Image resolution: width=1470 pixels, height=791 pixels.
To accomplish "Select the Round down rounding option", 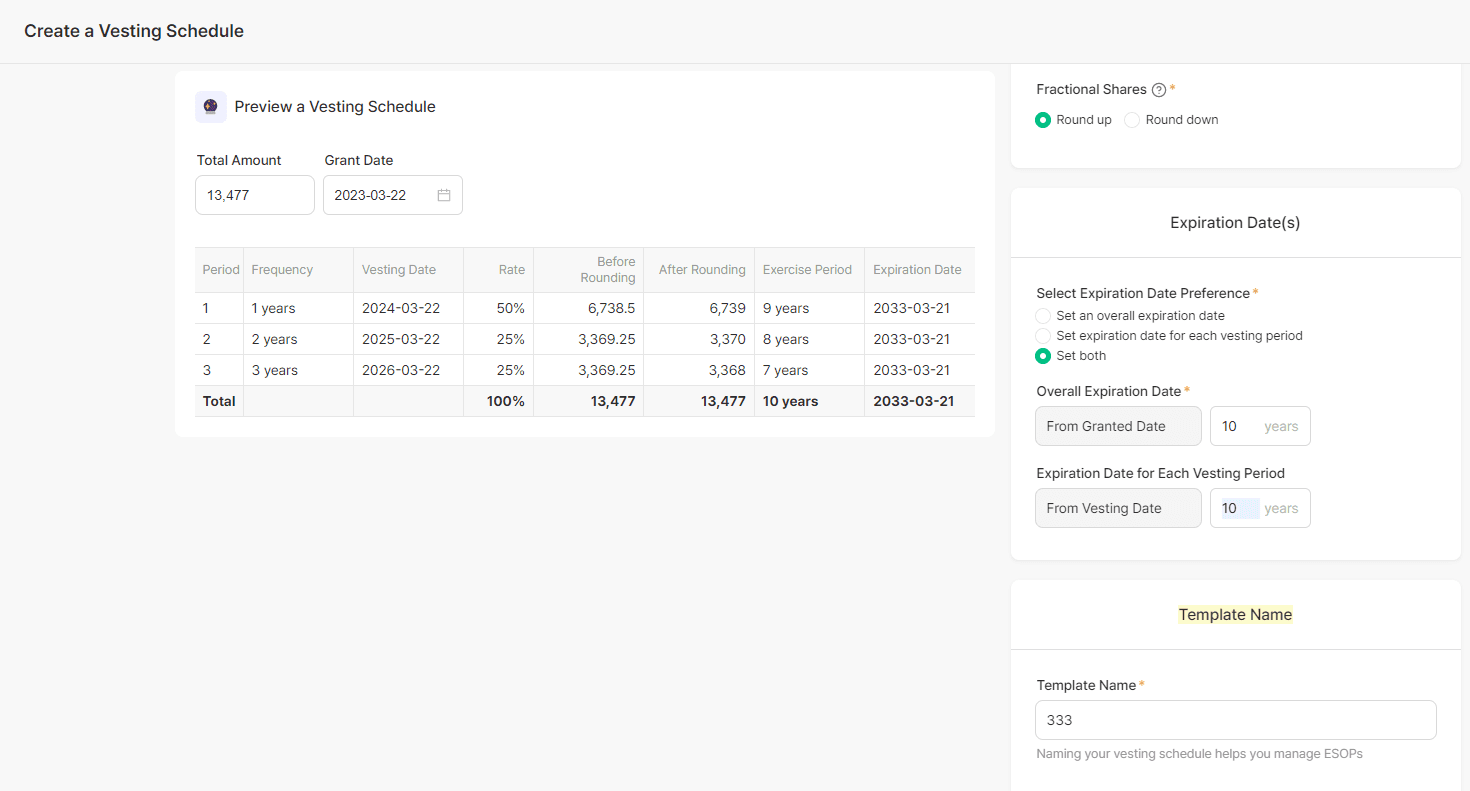I will tap(1131, 119).
